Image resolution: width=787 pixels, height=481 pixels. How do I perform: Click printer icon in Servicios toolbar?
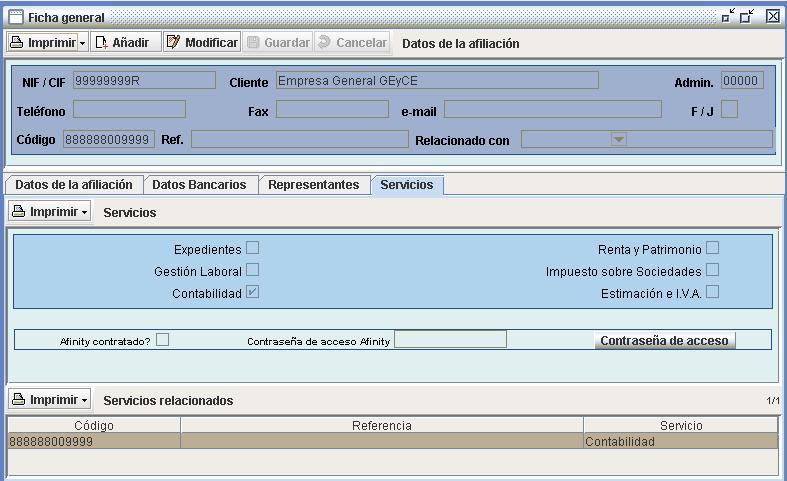(x=19, y=211)
